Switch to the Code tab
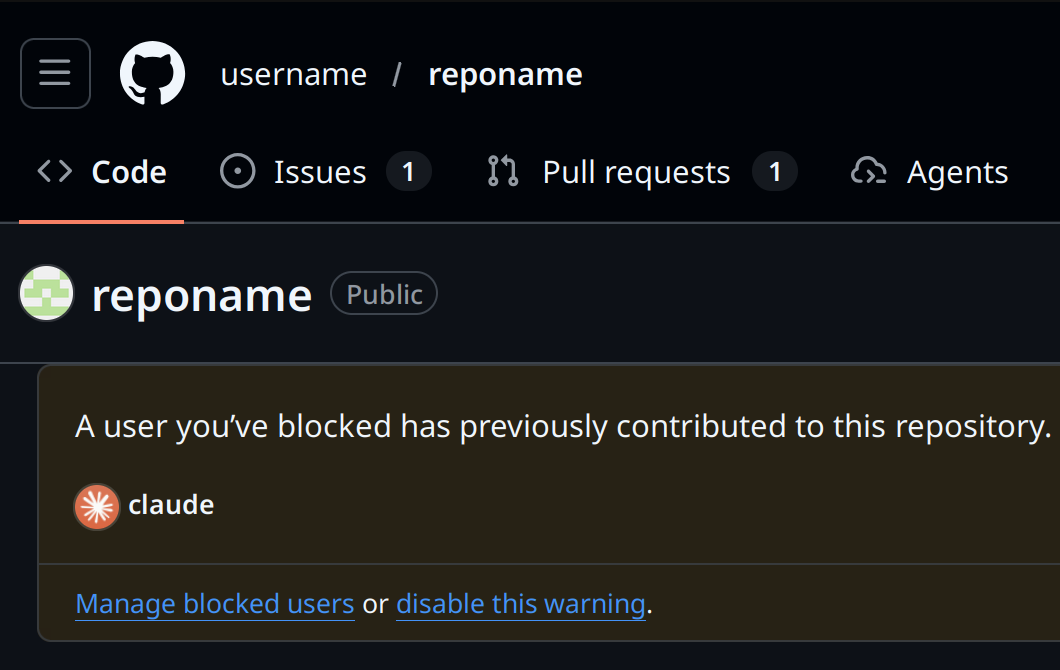The height and width of the screenshot is (670, 1060). (x=128, y=172)
